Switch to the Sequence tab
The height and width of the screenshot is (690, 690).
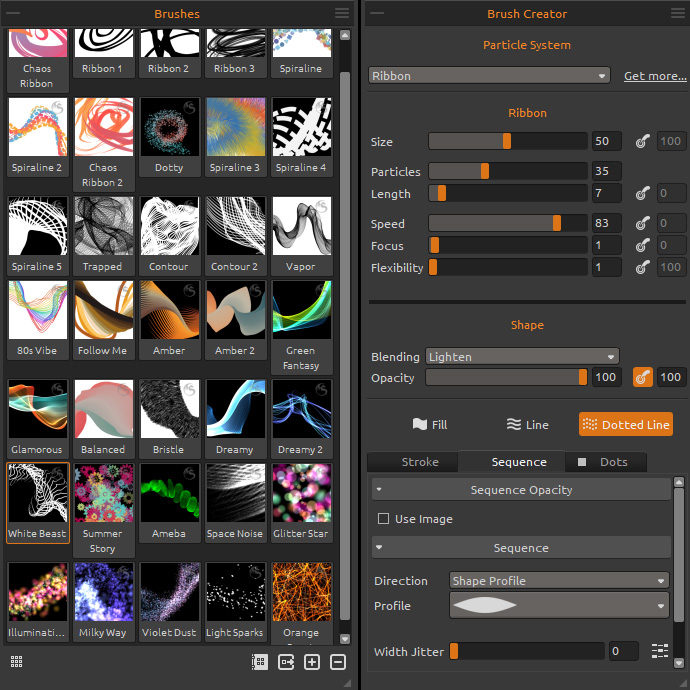click(518, 462)
